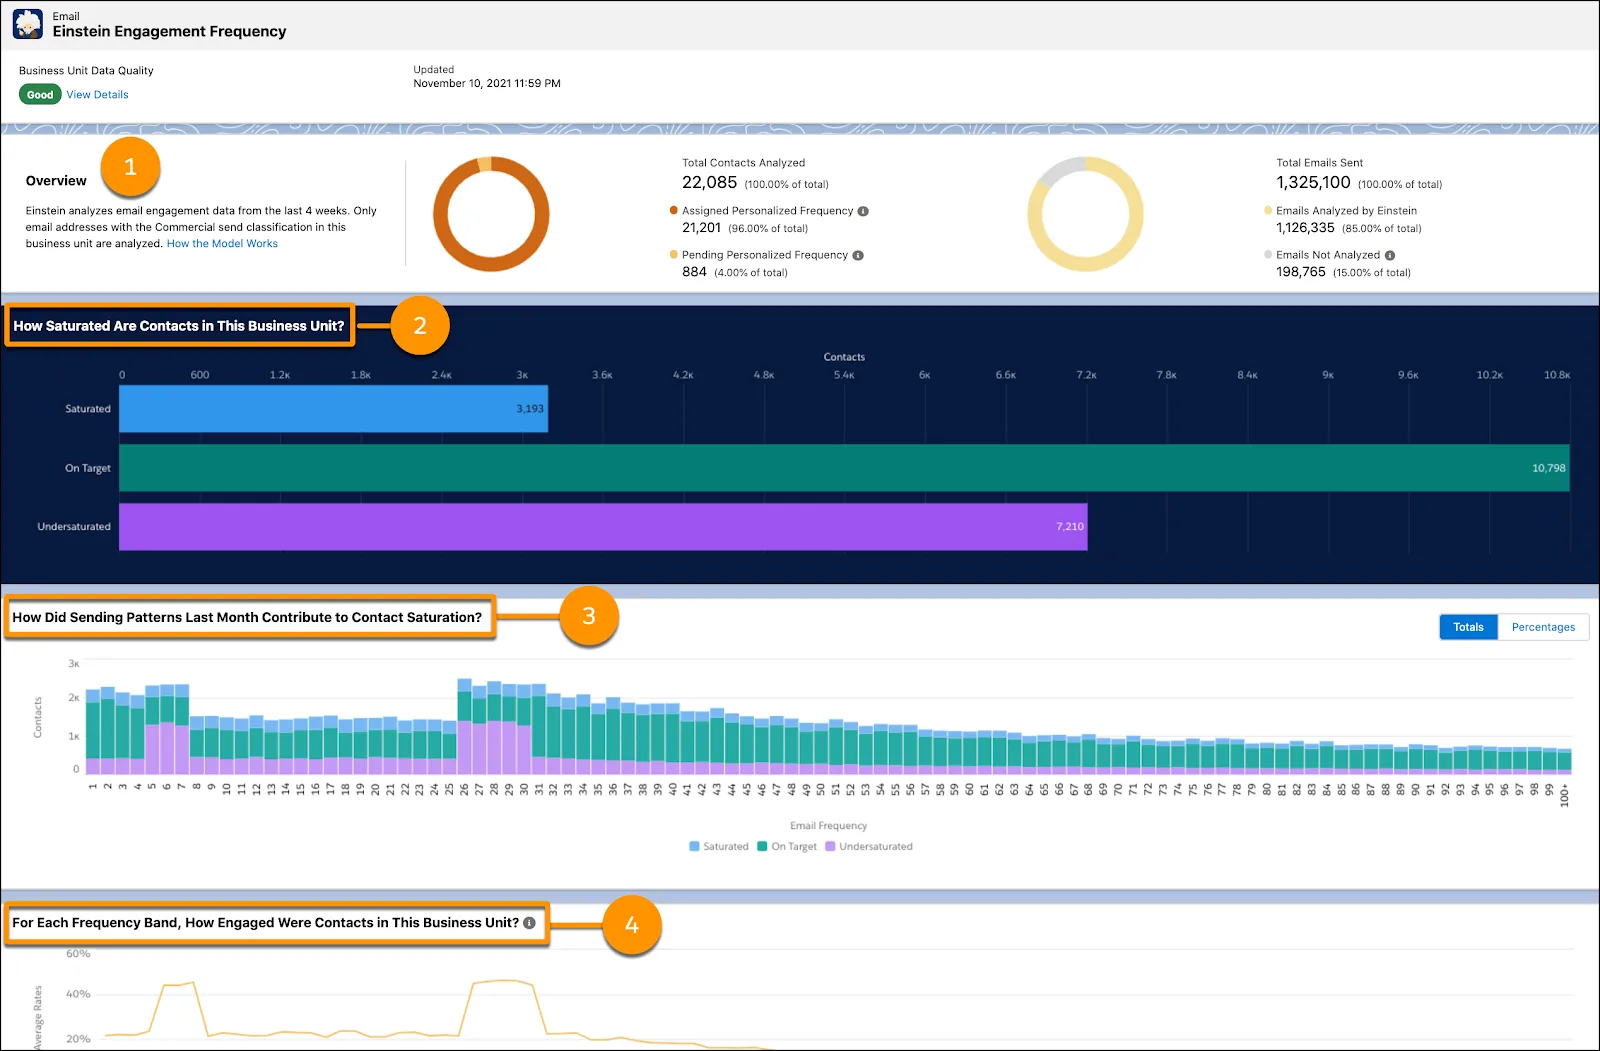Click How Did Sending Patterns heading
1600x1051 pixels.
coord(247,618)
